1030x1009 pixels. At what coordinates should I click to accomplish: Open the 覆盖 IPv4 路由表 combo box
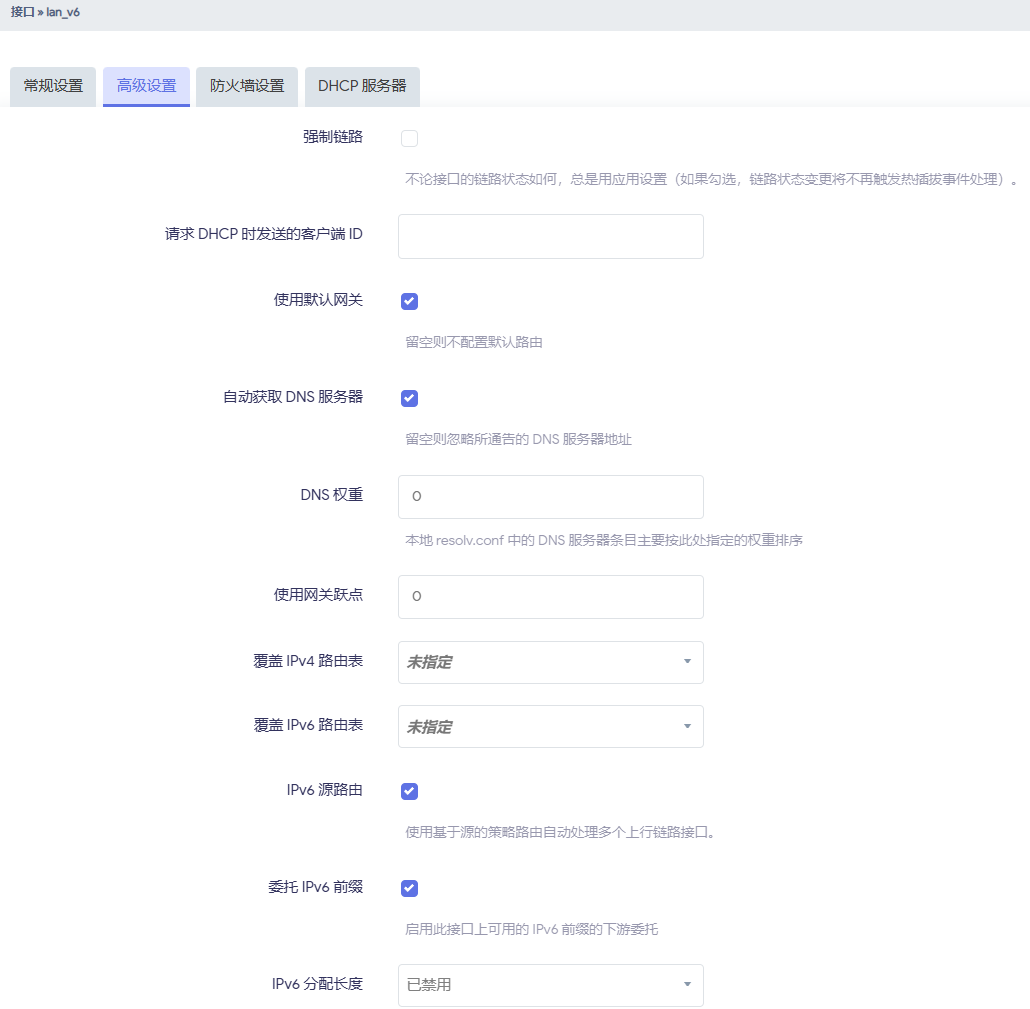point(550,662)
